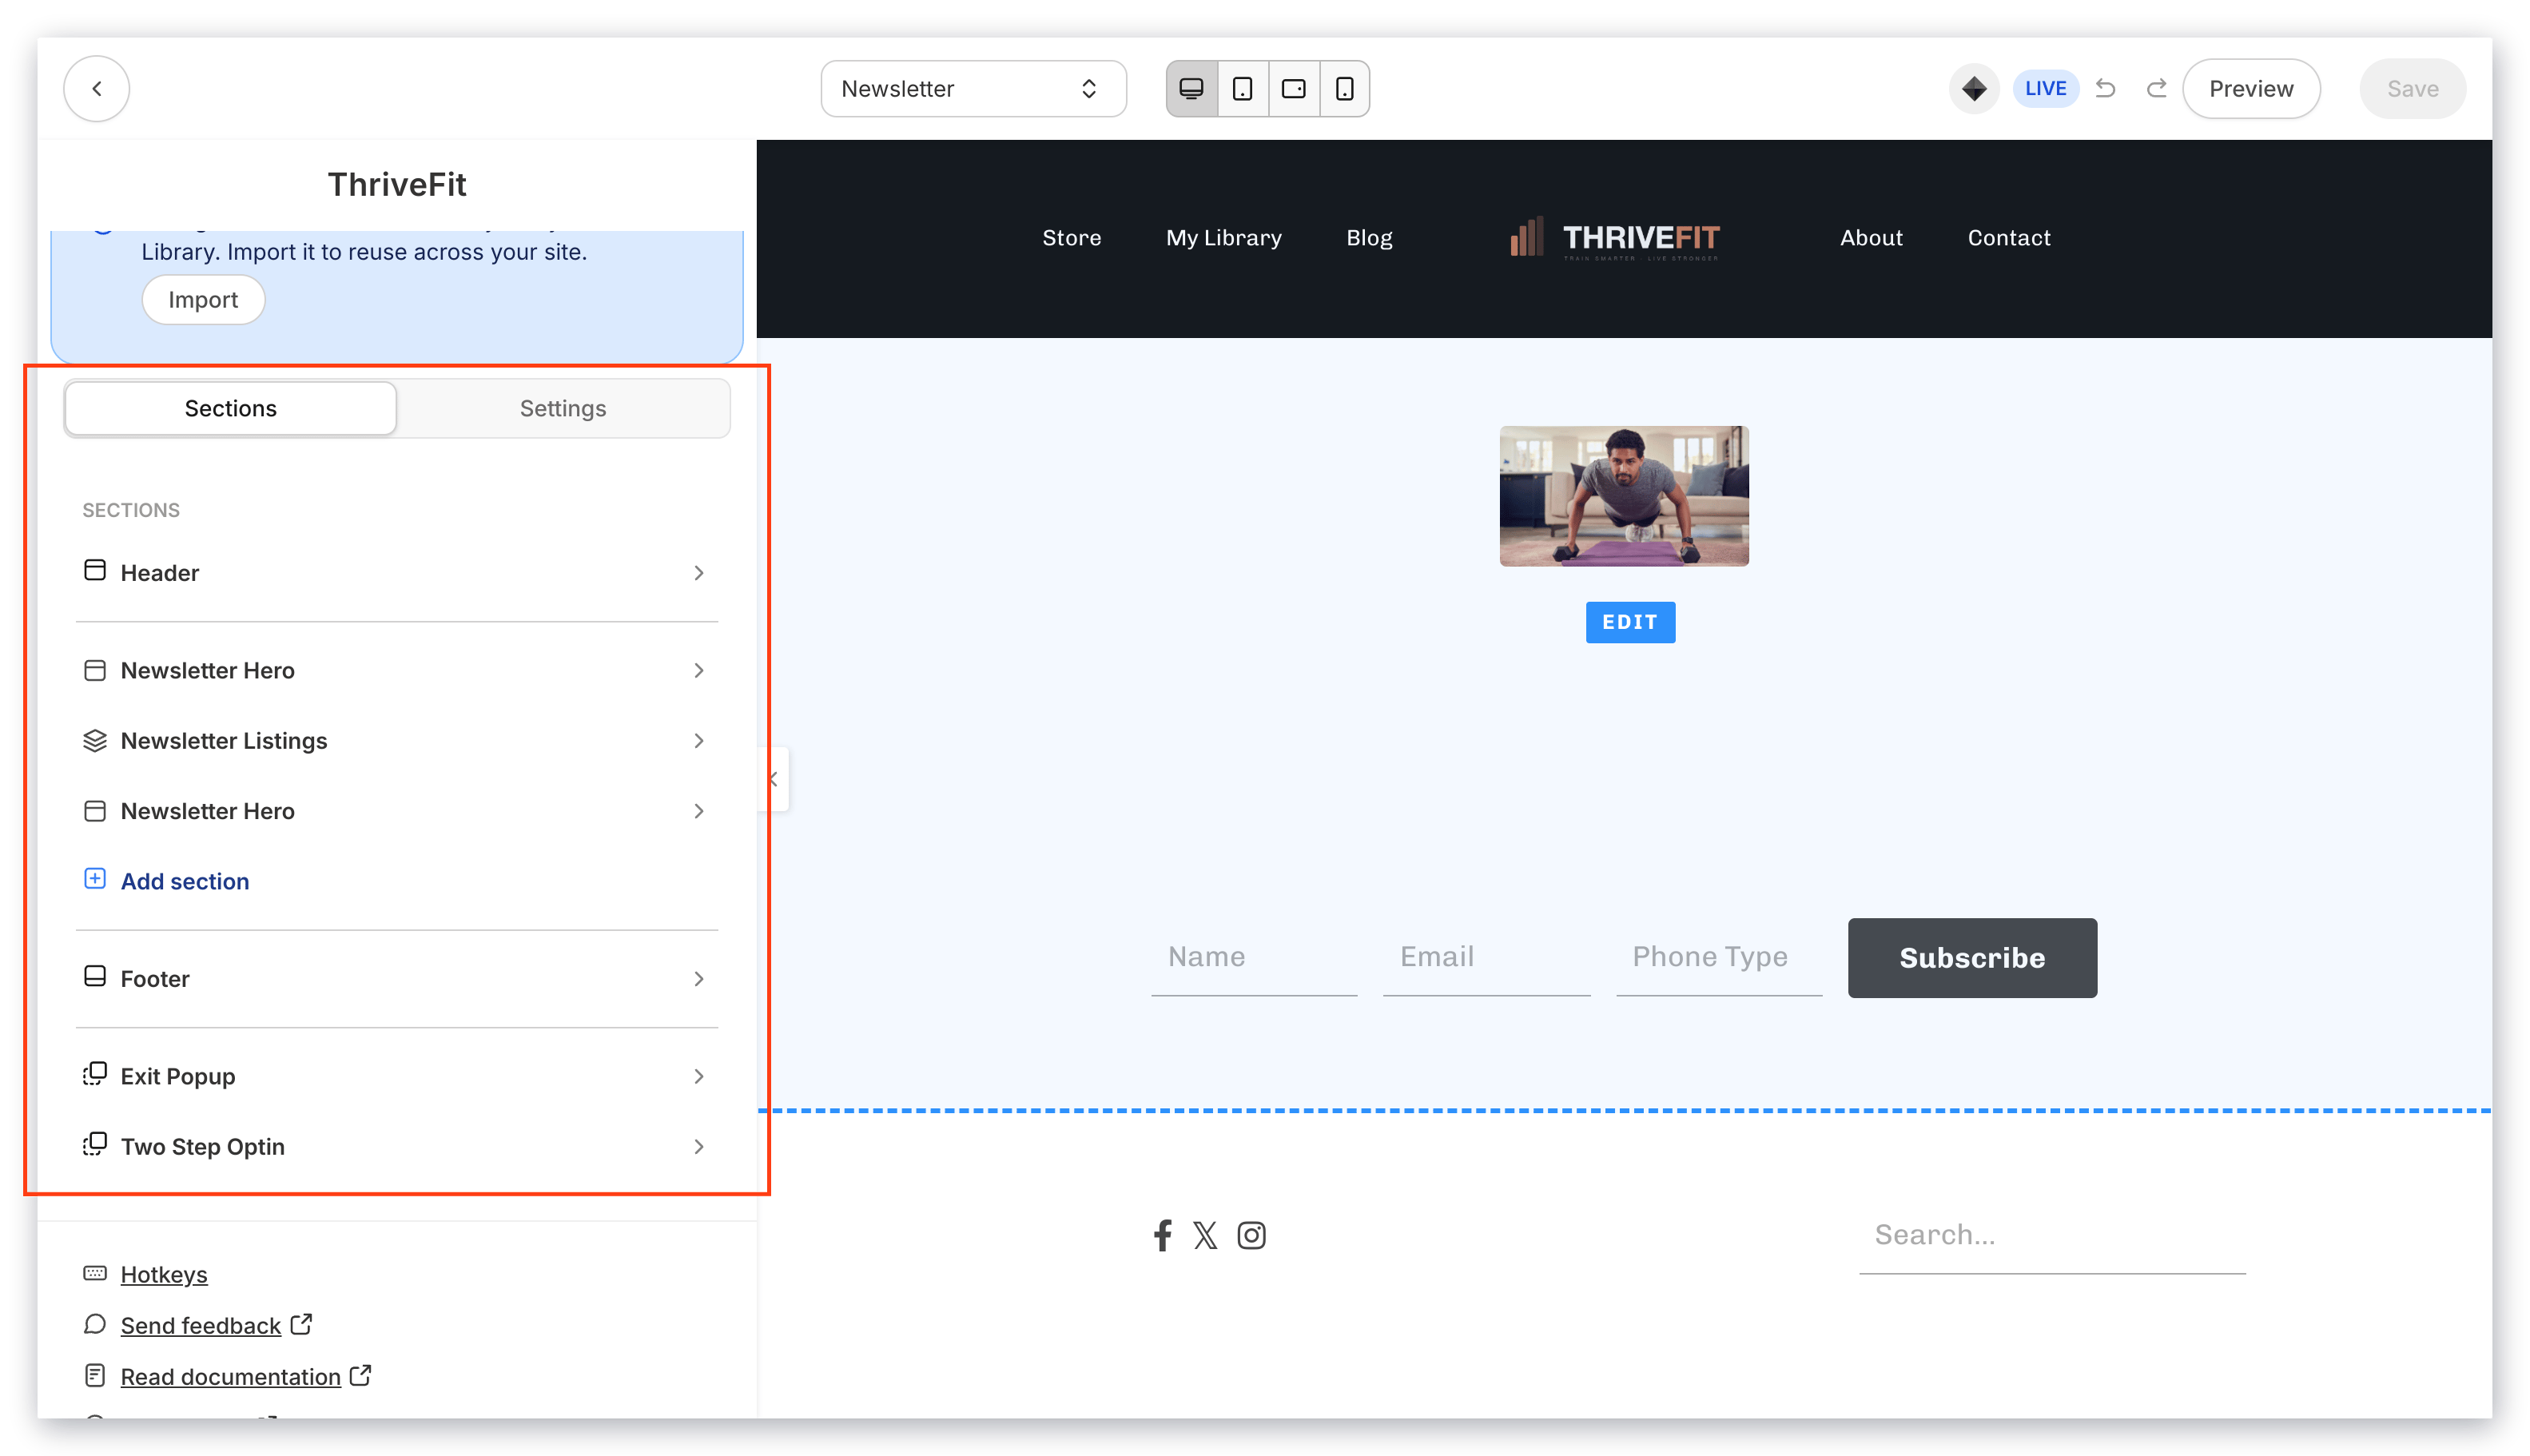Open Read documentation link
This screenshot has width=2530, height=1456.
(231, 1376)
